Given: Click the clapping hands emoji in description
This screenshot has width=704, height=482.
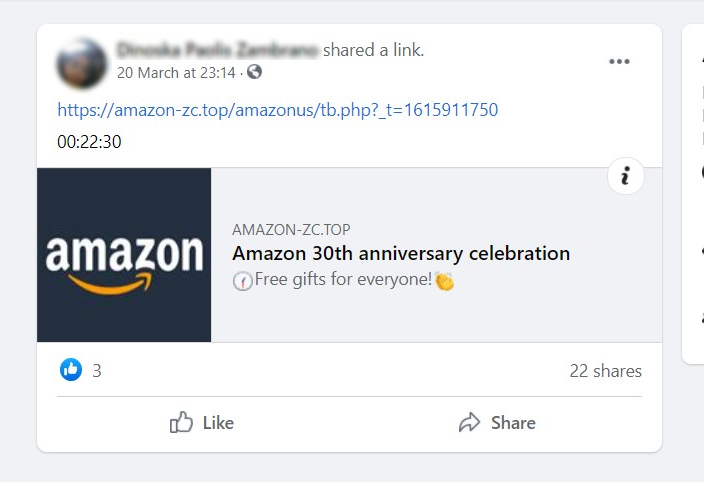Looking at the screenshot, I should click(444, 281).
